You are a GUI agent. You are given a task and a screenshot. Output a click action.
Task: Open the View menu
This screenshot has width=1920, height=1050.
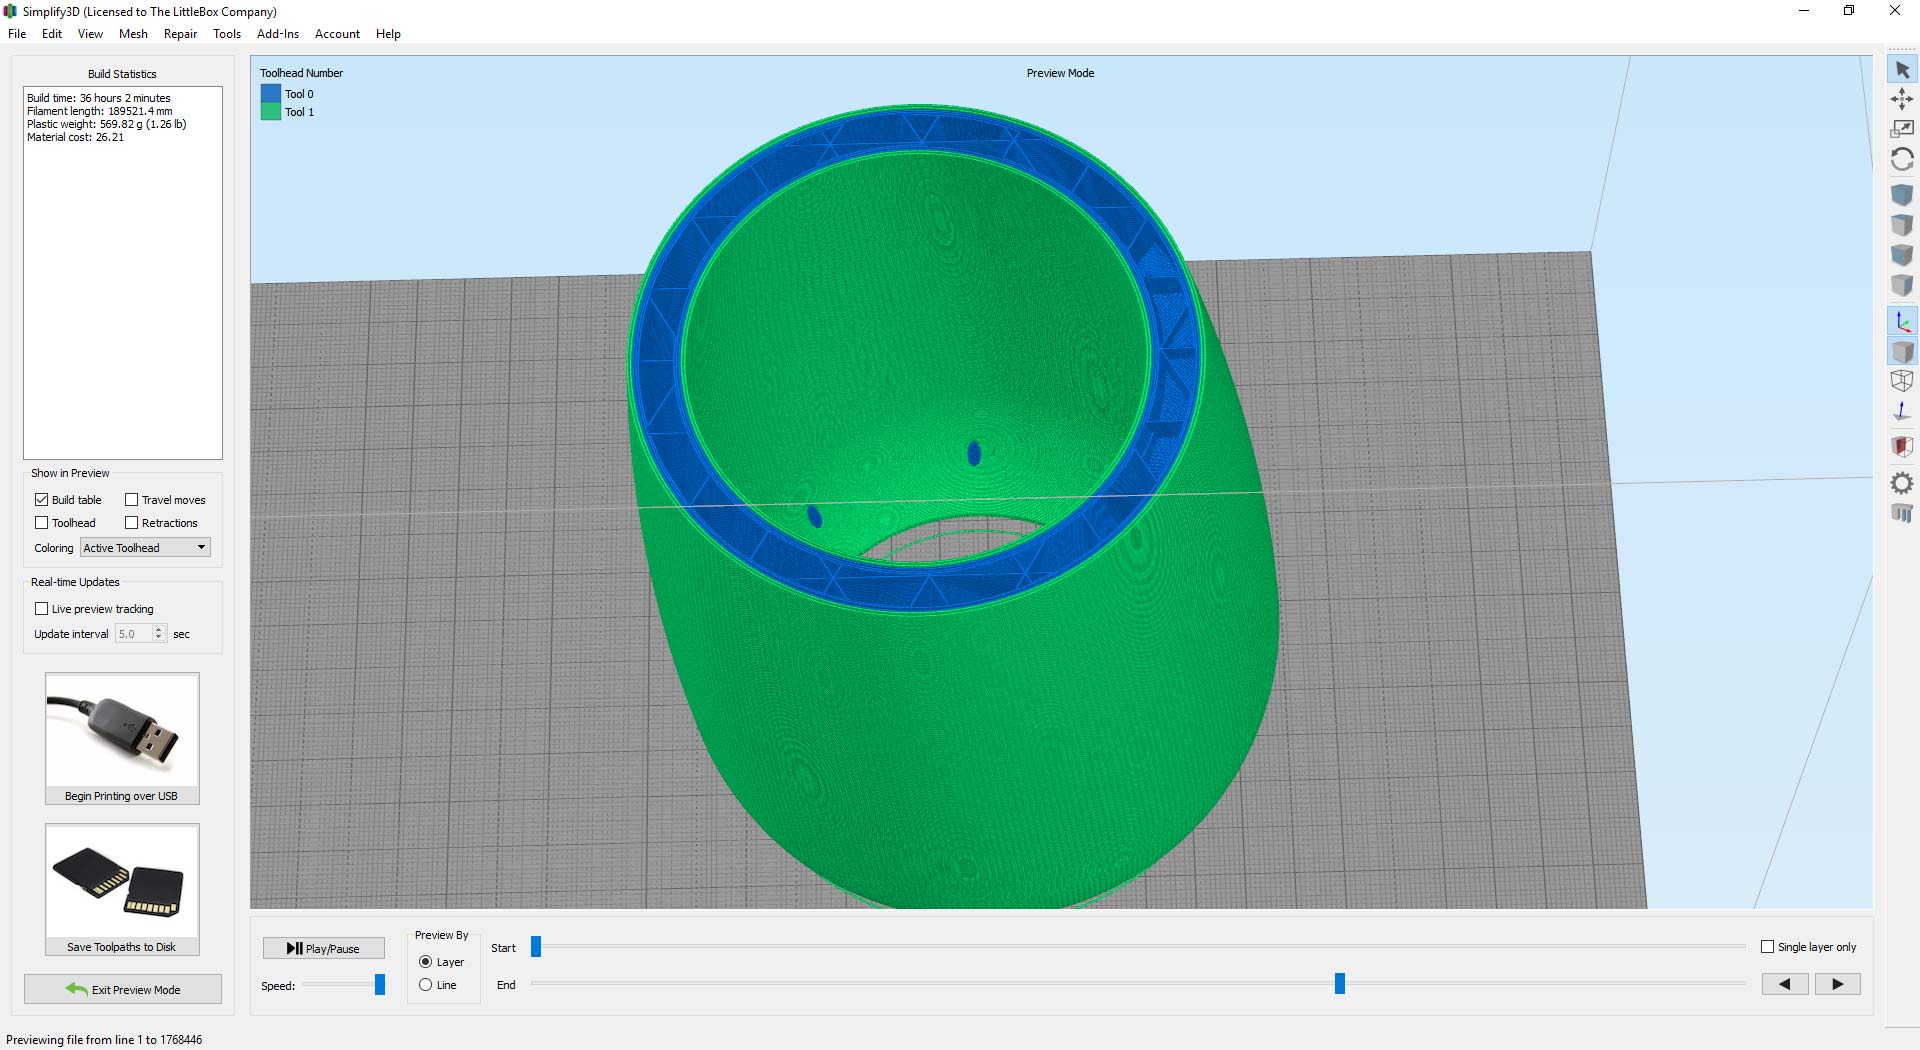click(90, 33)
